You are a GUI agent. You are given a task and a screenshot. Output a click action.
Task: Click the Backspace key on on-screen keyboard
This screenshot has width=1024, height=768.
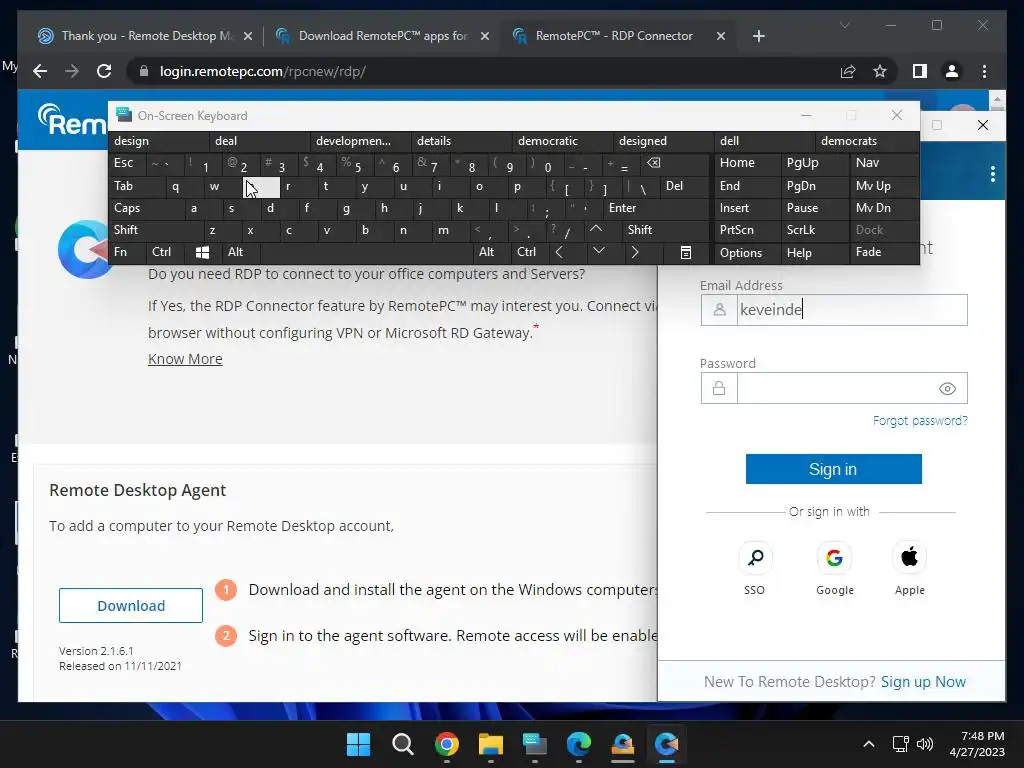coord(653,163)
